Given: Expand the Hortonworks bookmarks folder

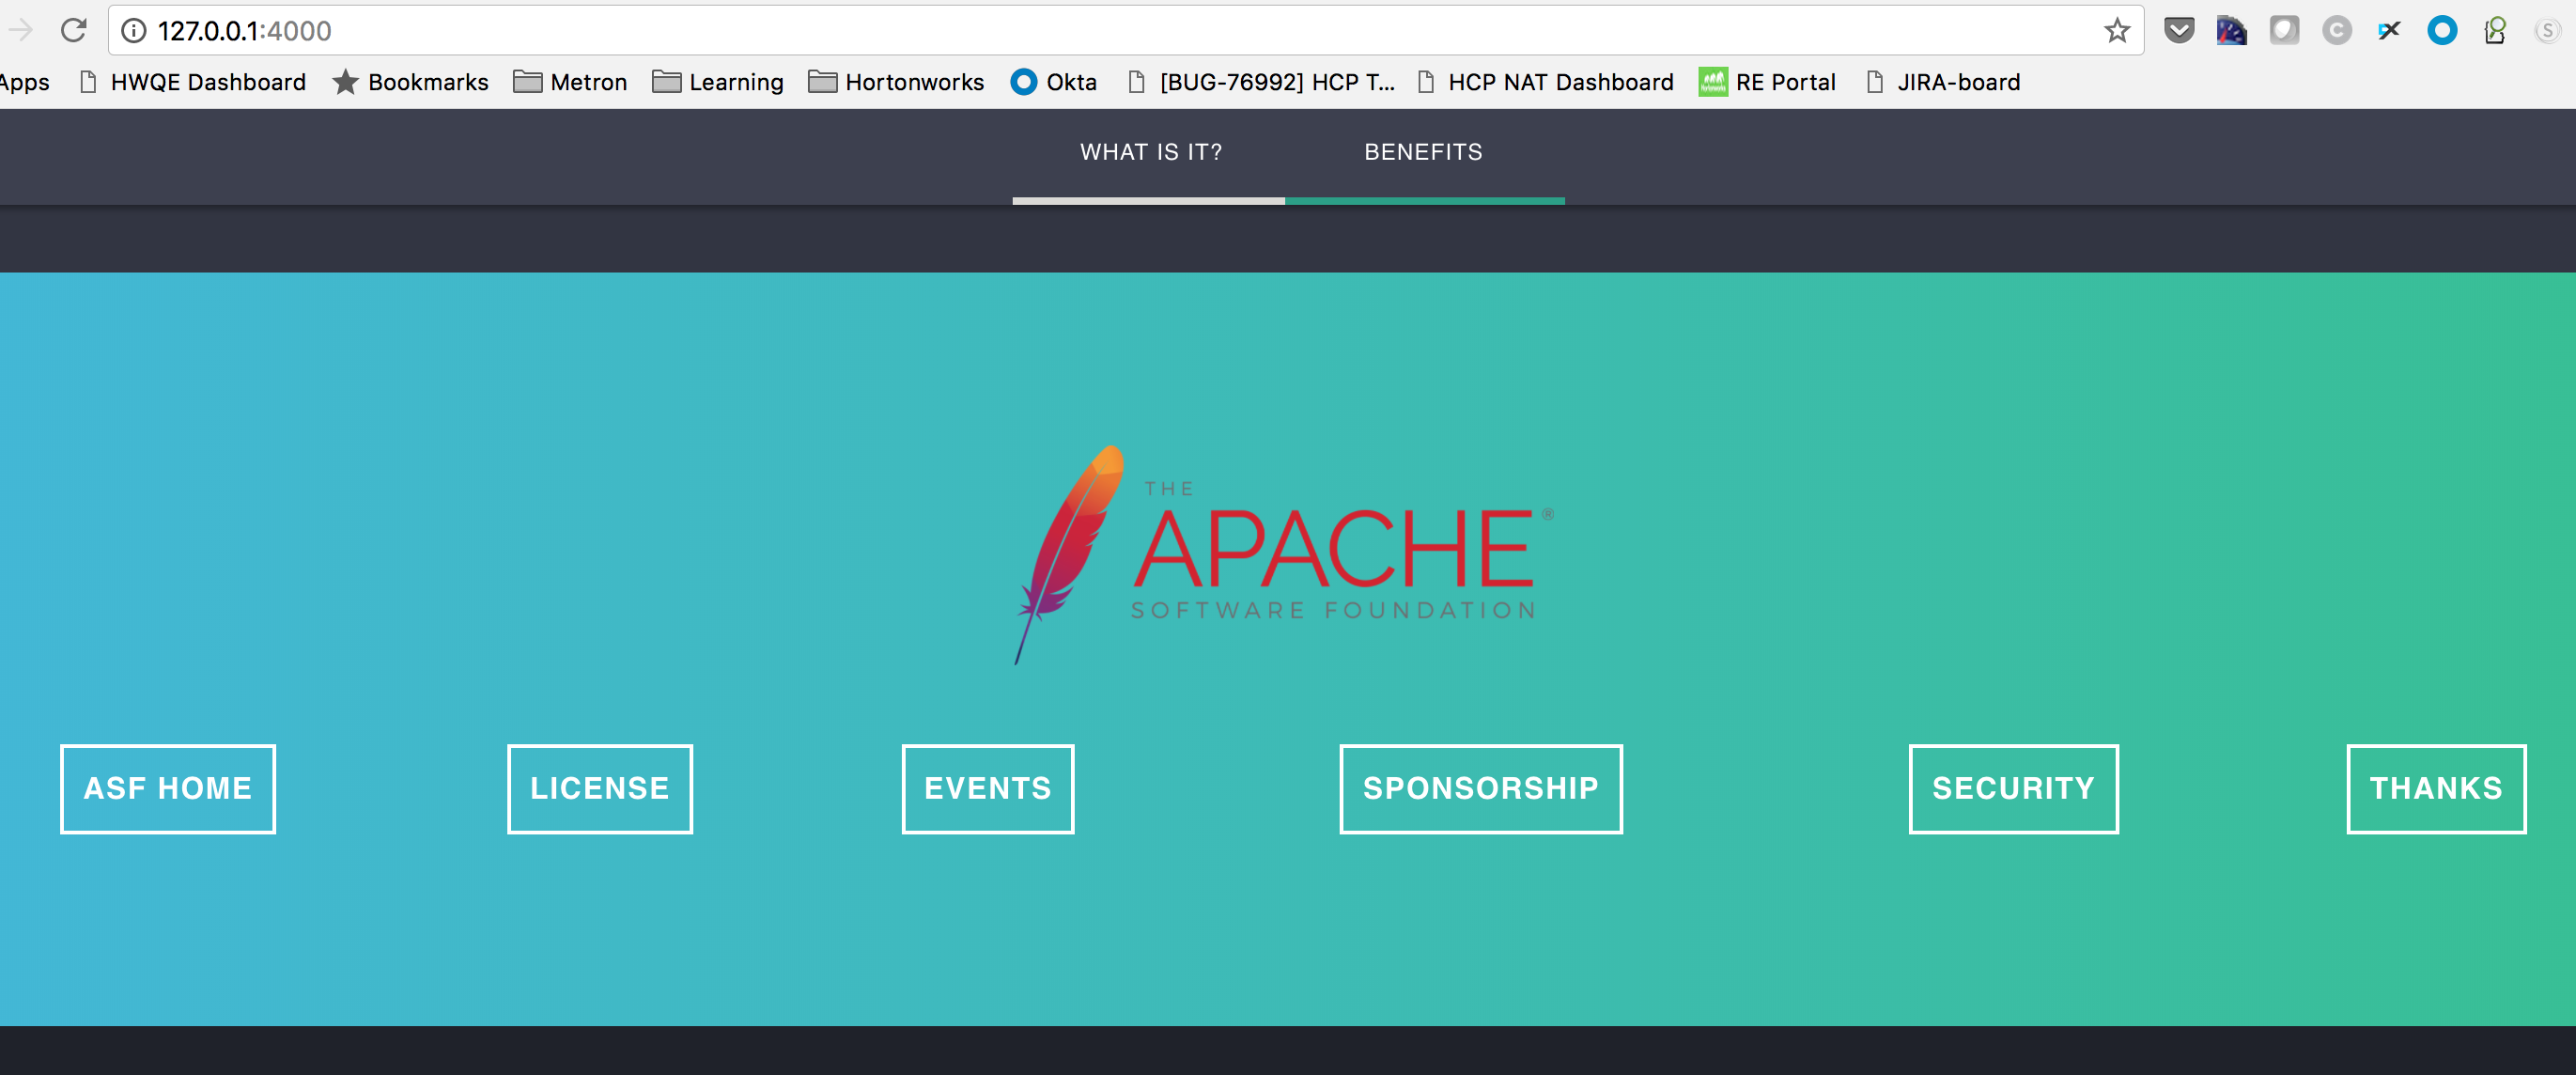Looking at the screenshot, I should click(896, 82).
